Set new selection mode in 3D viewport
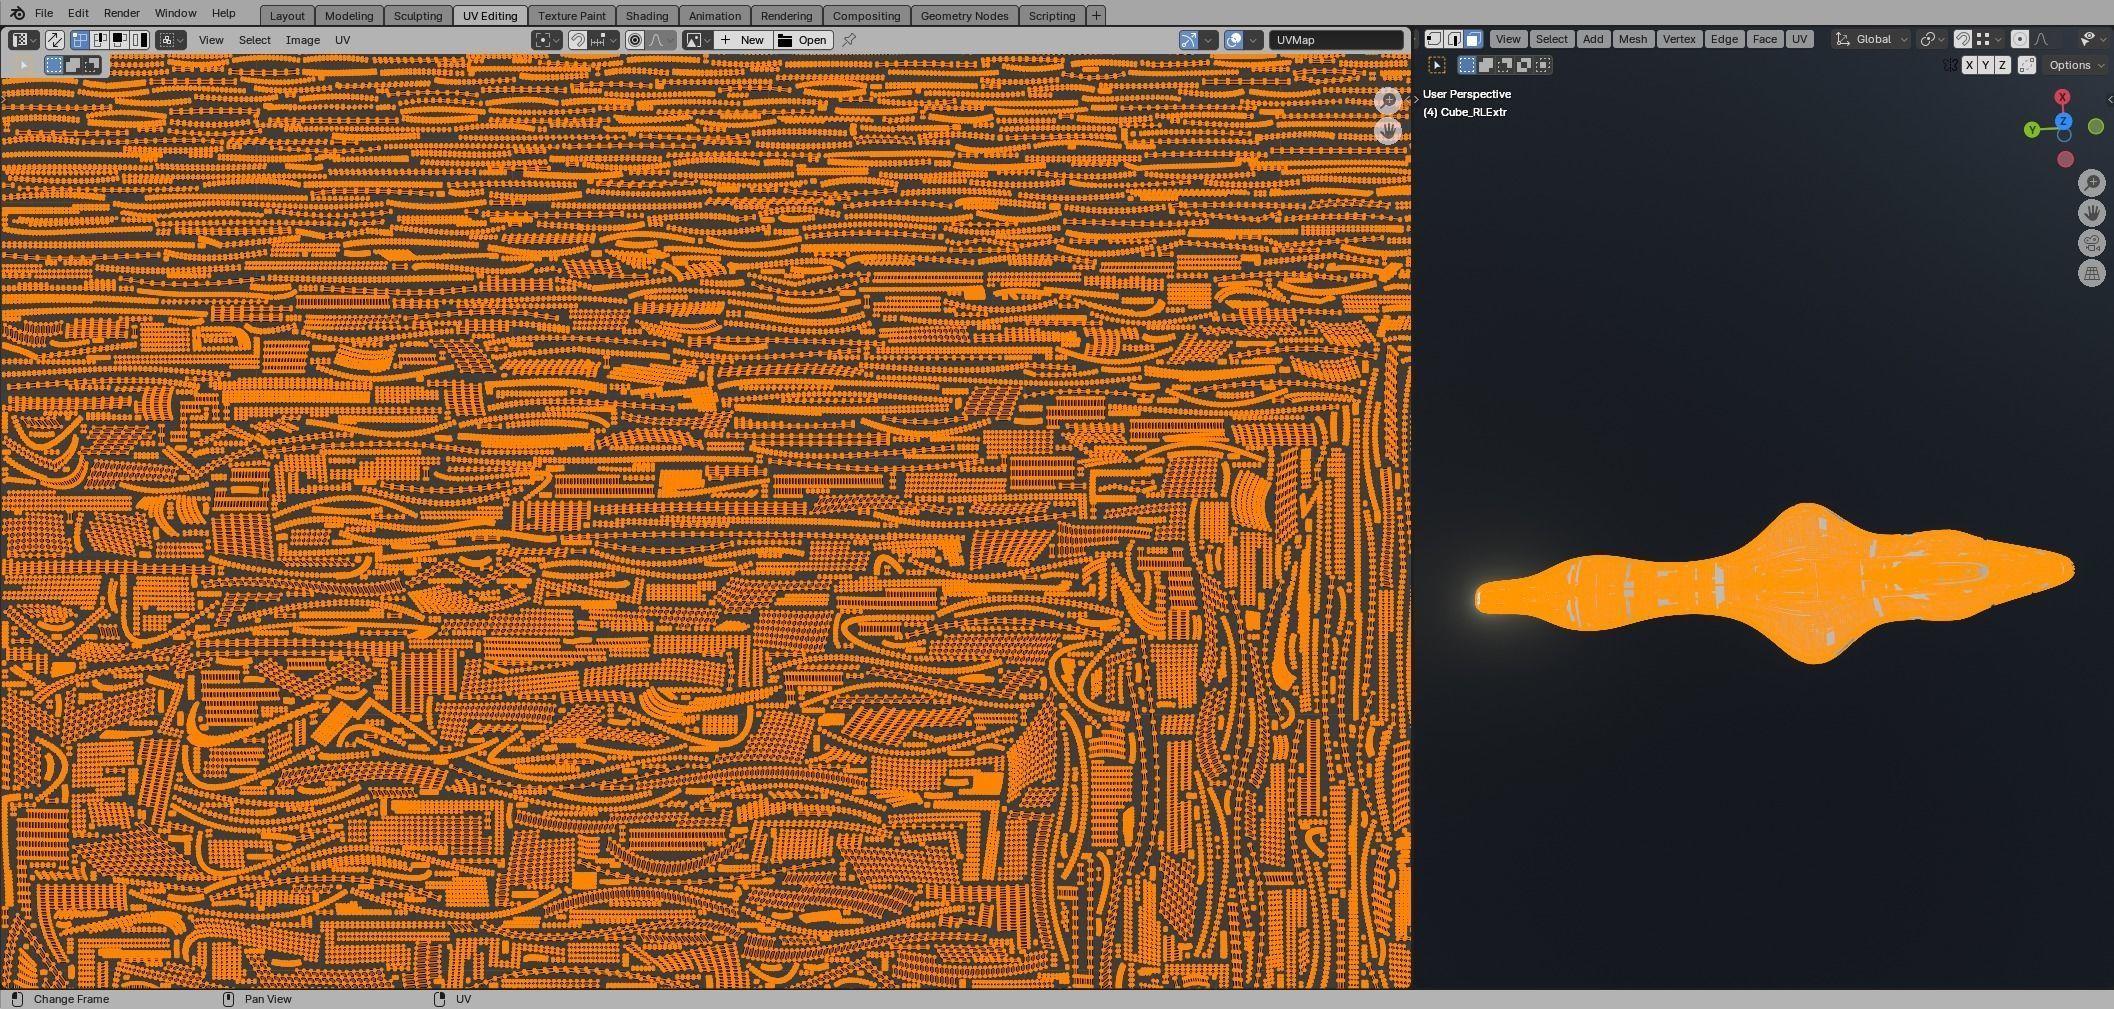Screen dimensions: 2114x1009 pos(1467,65)
